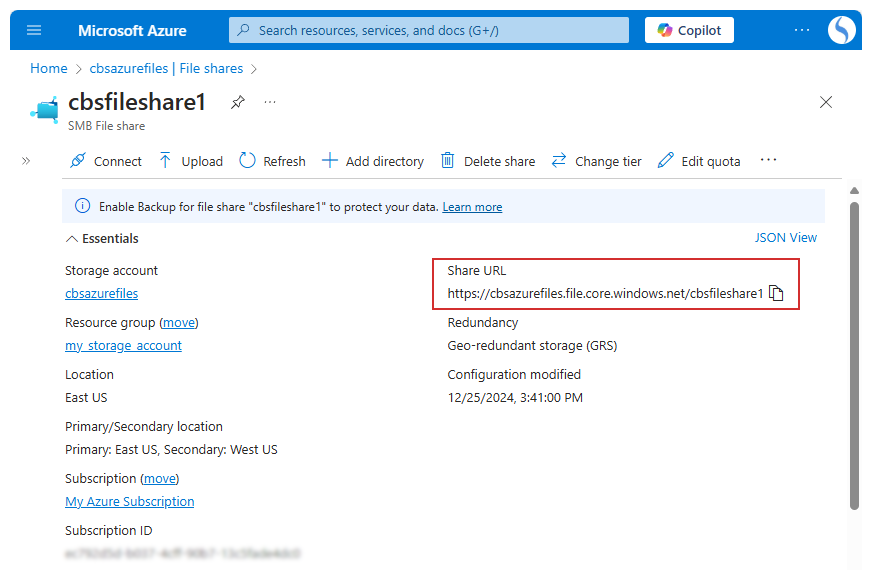872x580 pixels.
Task: Copy the Share URL to clipboard
Action: (x=776, y=294)
